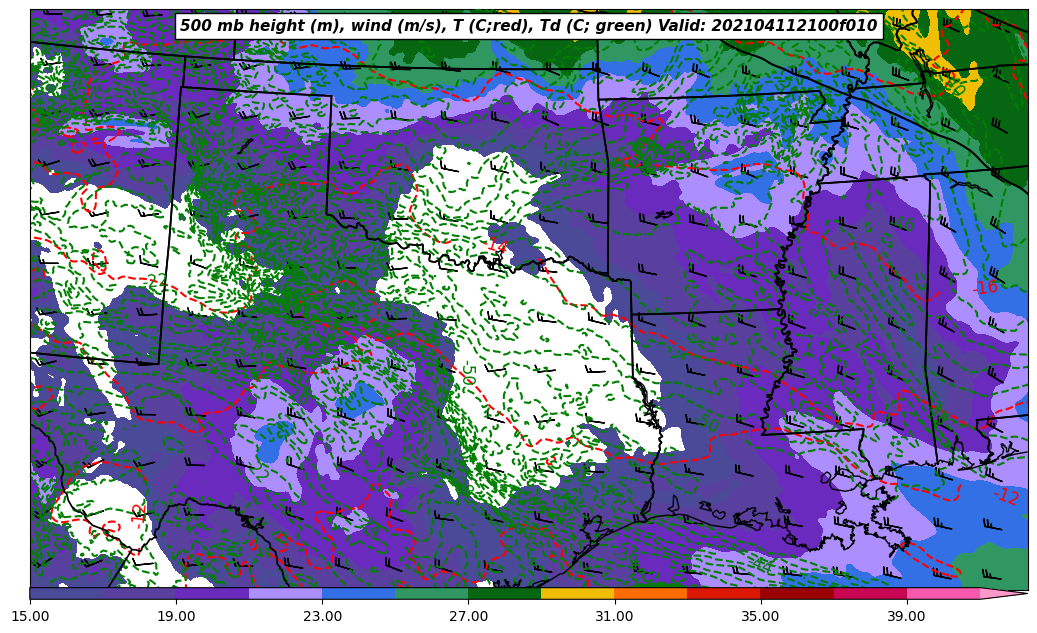
Task: Select the medium green colorbar segment
Action: click(x=431, y=593)
